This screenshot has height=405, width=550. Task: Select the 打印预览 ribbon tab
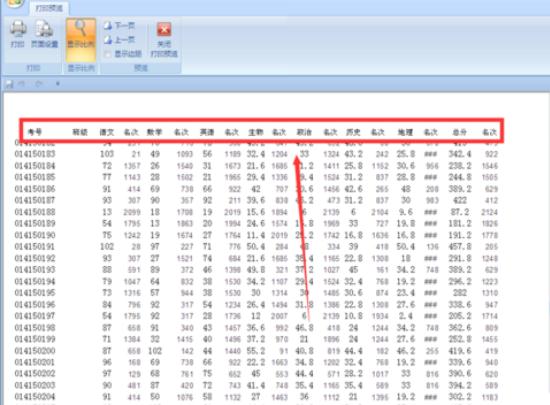(x=49, y=8)
